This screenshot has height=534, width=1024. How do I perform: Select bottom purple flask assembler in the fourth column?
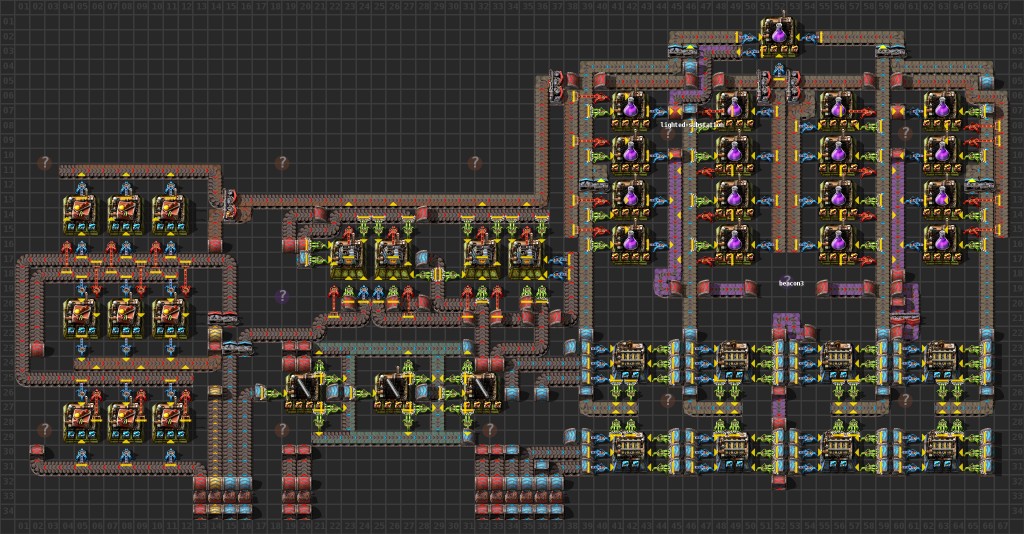(942, 244)
